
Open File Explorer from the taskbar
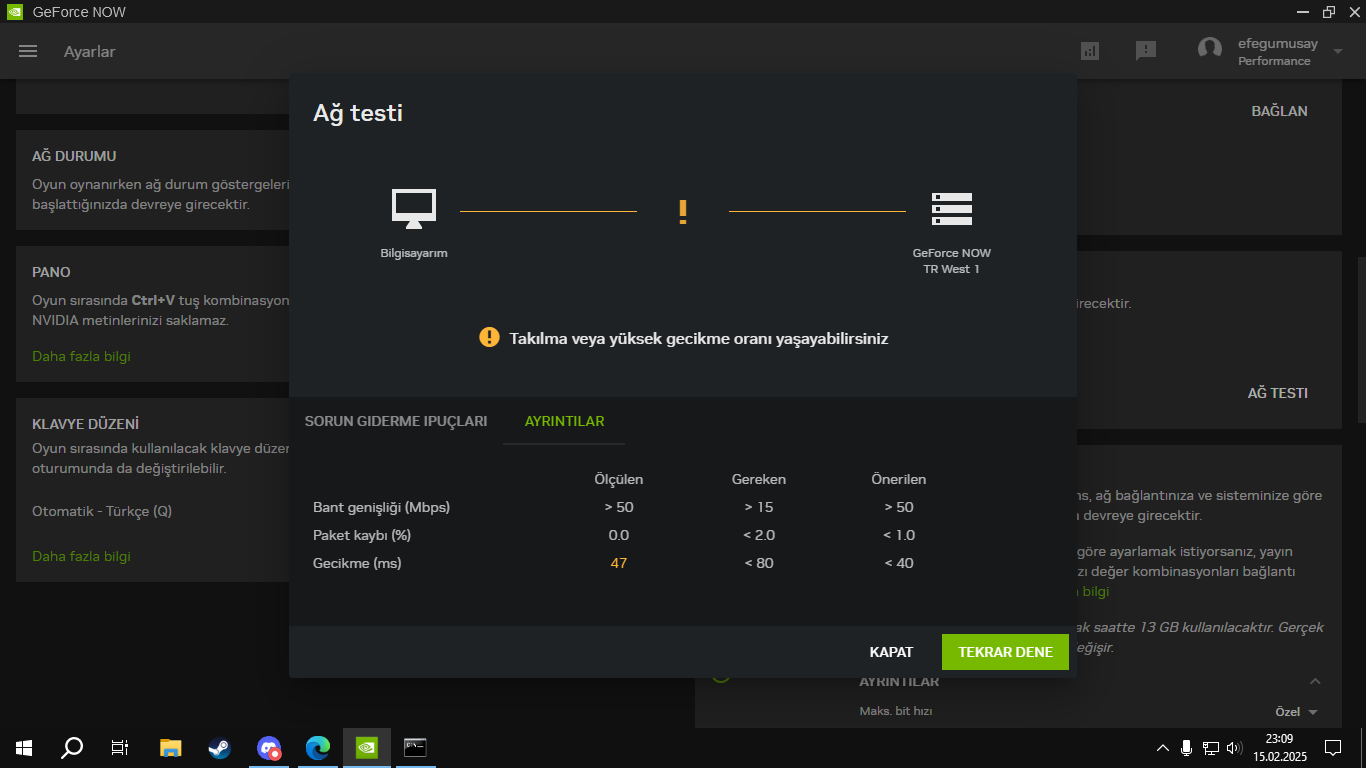tap(171, 747)
